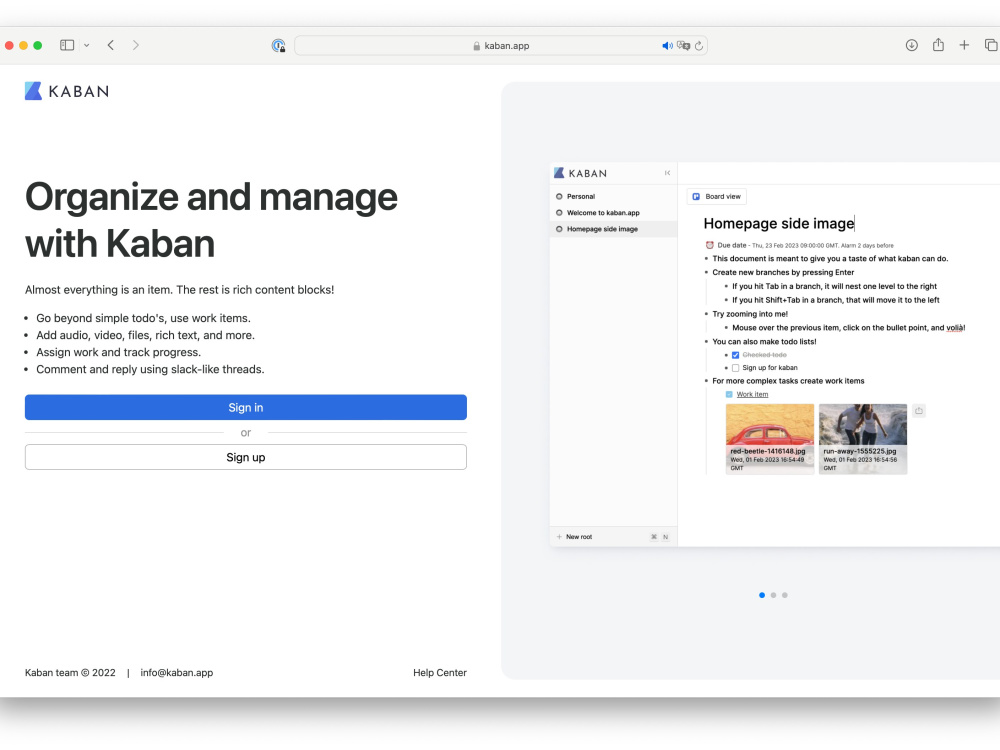The height and width of the screenshot is (750, 1000).
Task: Check the Sign up for kaban checkbox
Action: 735,368
